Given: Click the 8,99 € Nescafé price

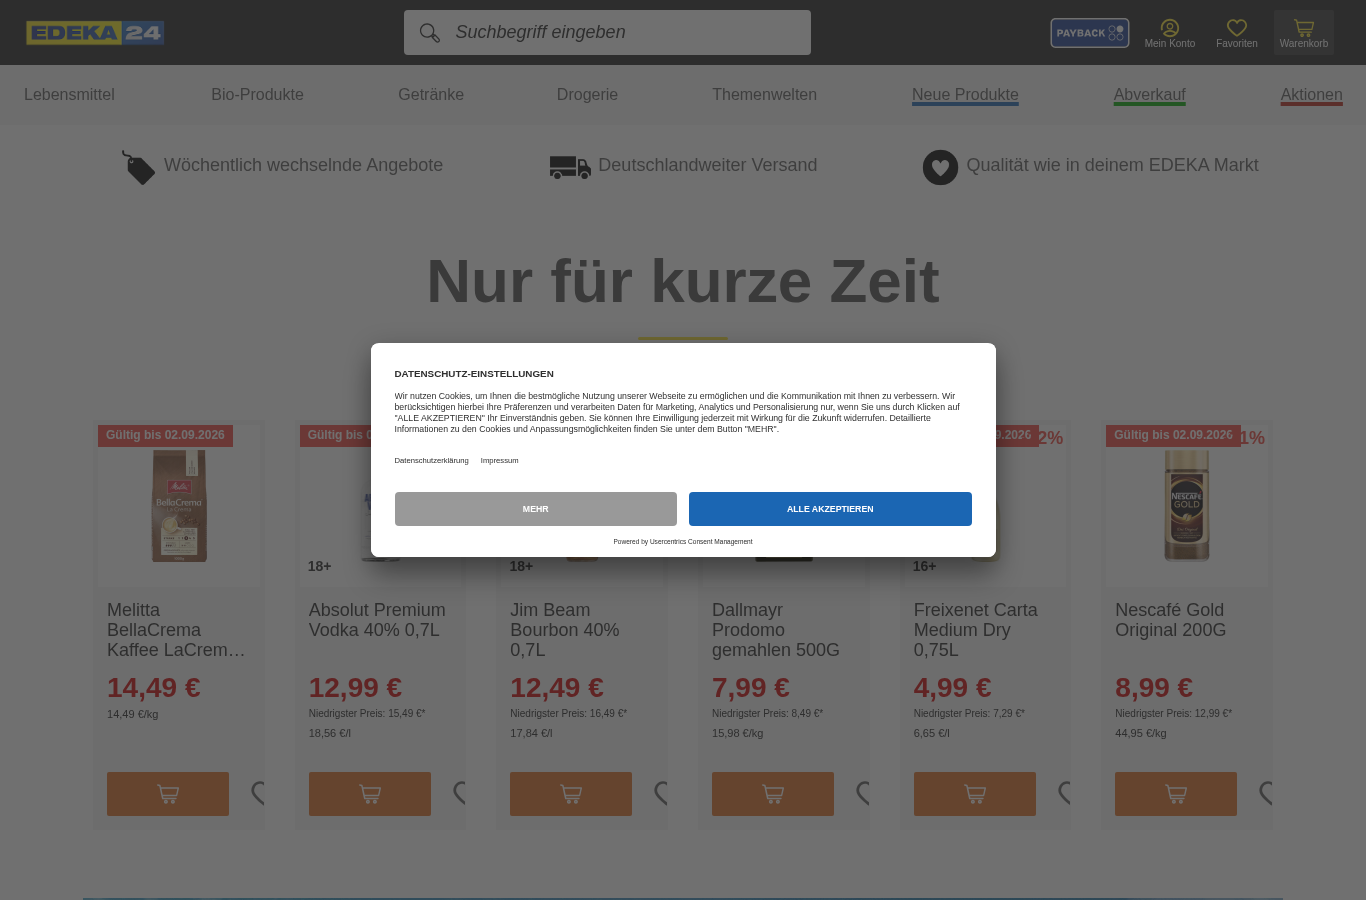Looking at the screenshot, I should coord(1154,688).
